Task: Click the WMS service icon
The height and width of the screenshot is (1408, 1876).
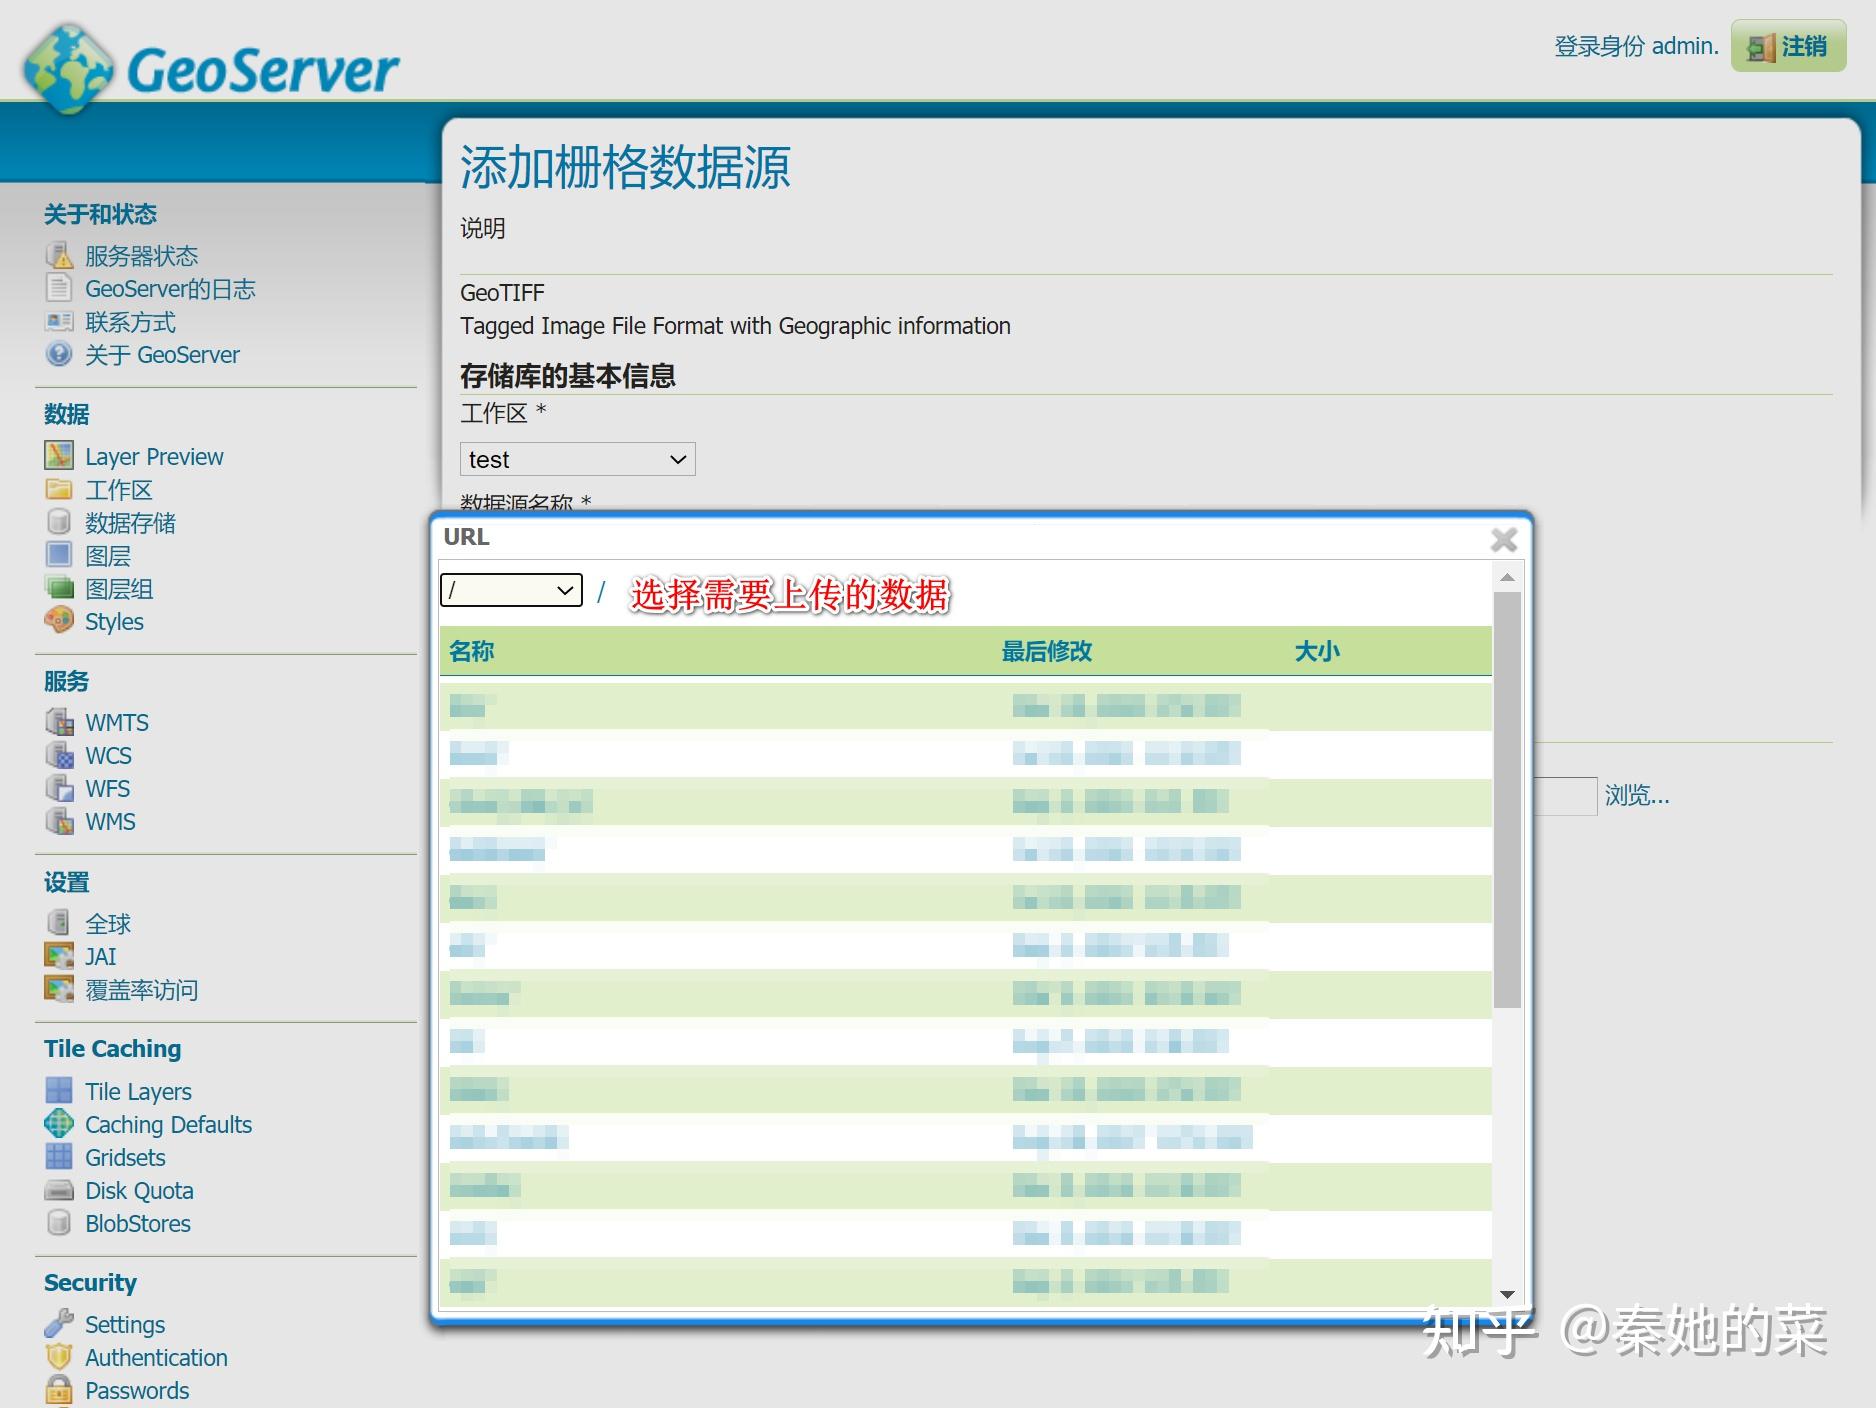Action: pos(60,821)
